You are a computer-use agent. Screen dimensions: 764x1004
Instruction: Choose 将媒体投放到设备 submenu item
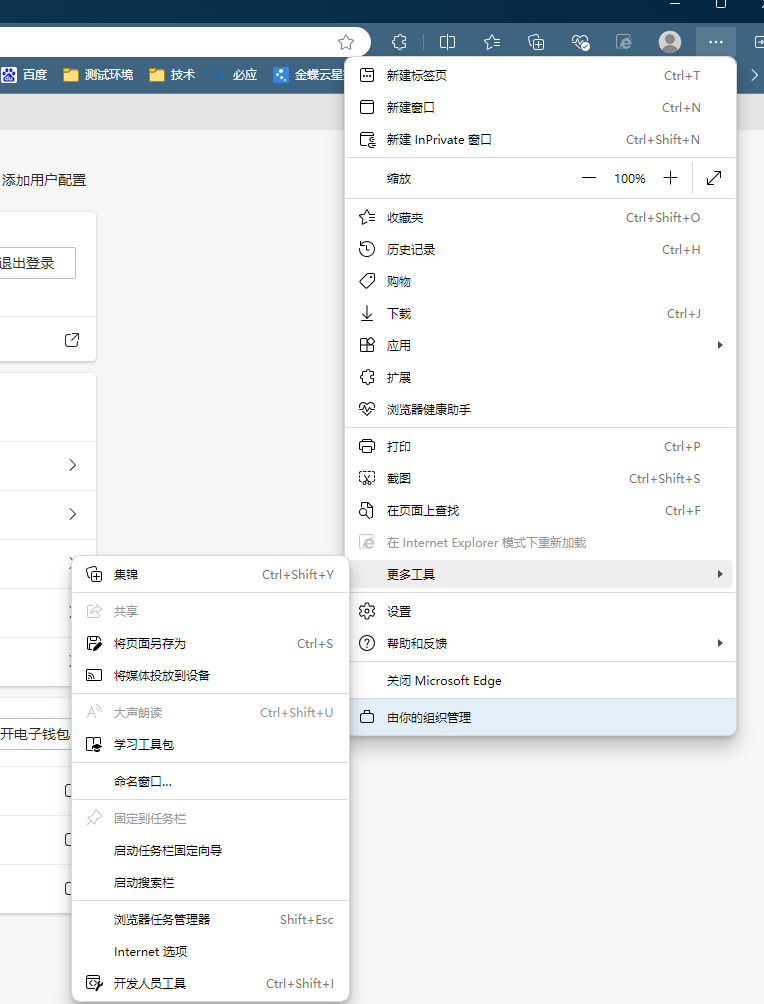[210, 676]
